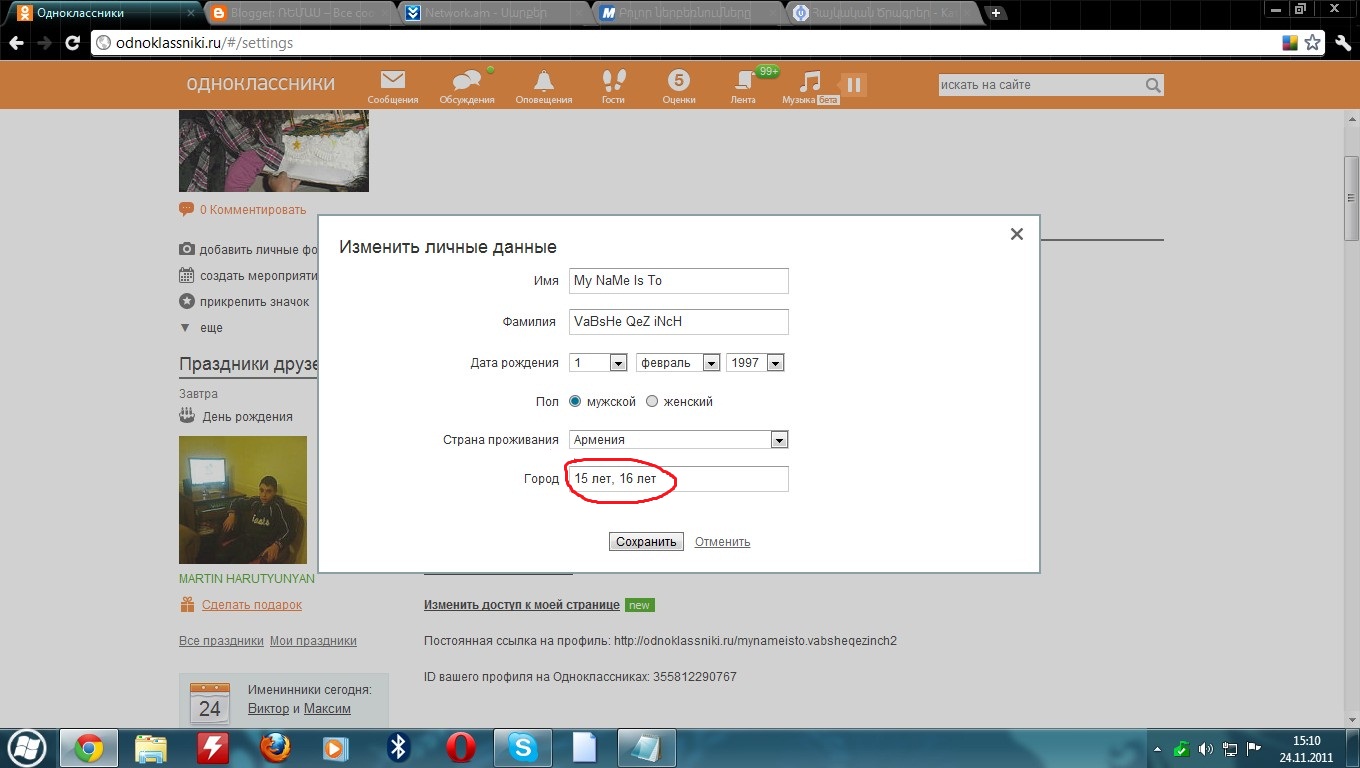
Task: Switch to the fifth browser tab
Action: pos(883,14)
